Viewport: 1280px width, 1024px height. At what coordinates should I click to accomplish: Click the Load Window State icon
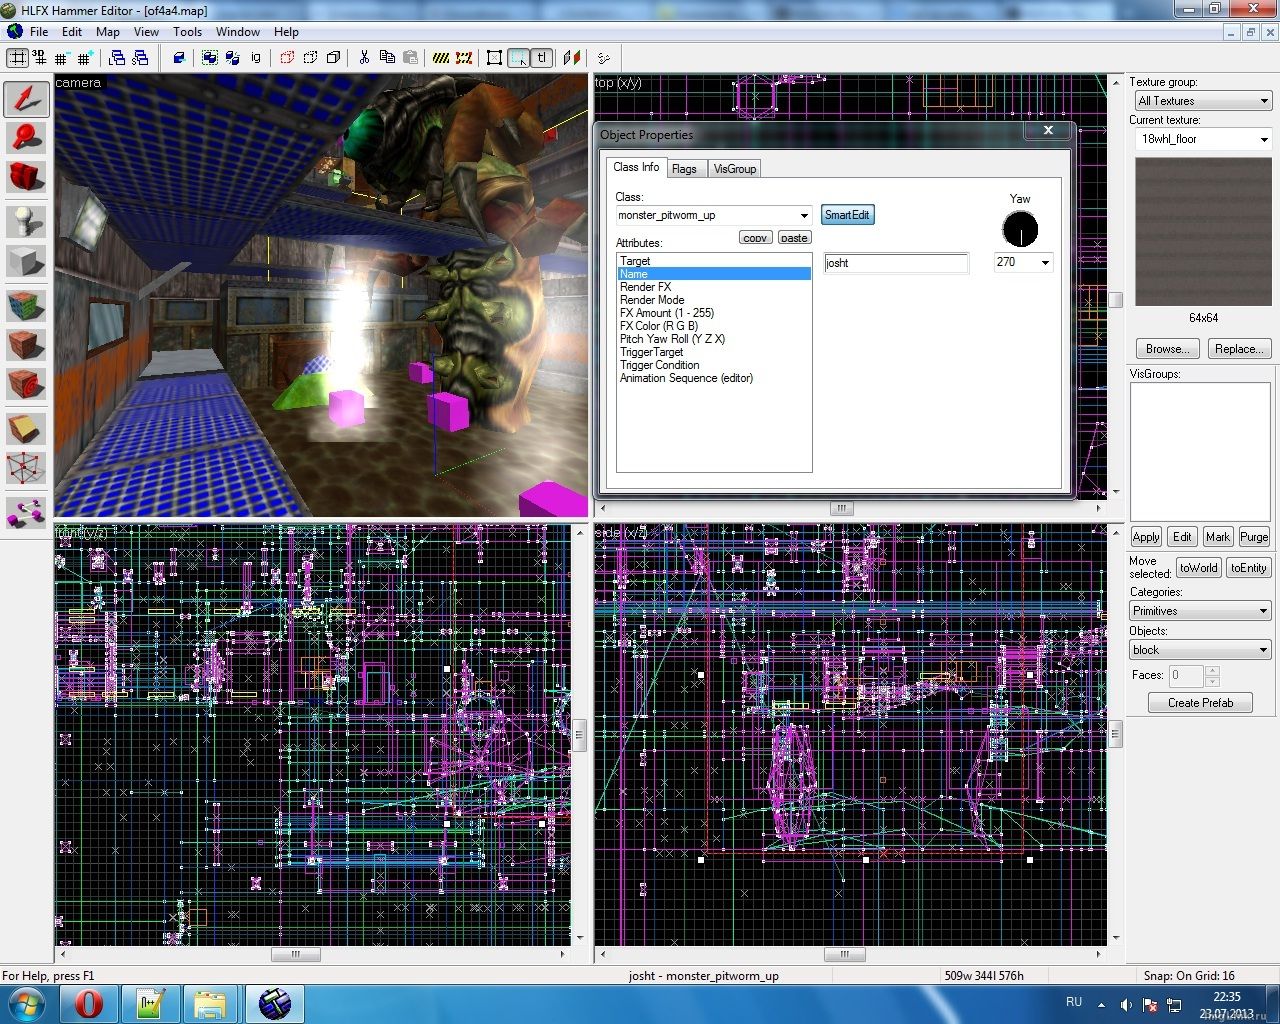[x=117, y=58]
